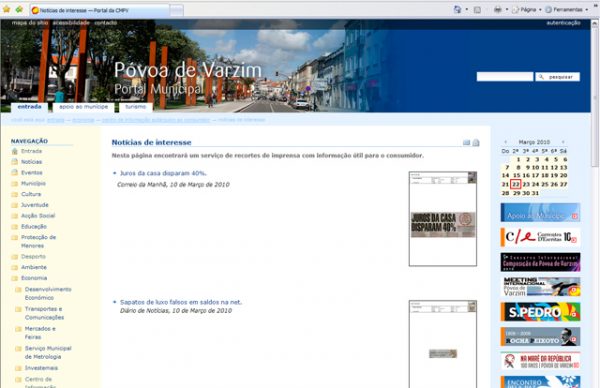
Task: Open Eventos in navigation sidebar
Action: point(32,173)
